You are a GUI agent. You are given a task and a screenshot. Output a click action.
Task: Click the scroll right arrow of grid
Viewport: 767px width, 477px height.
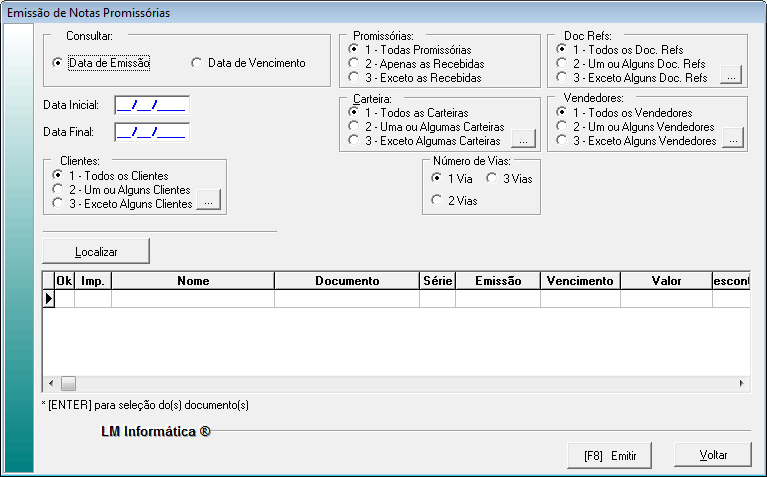click(x=741, y=383)
